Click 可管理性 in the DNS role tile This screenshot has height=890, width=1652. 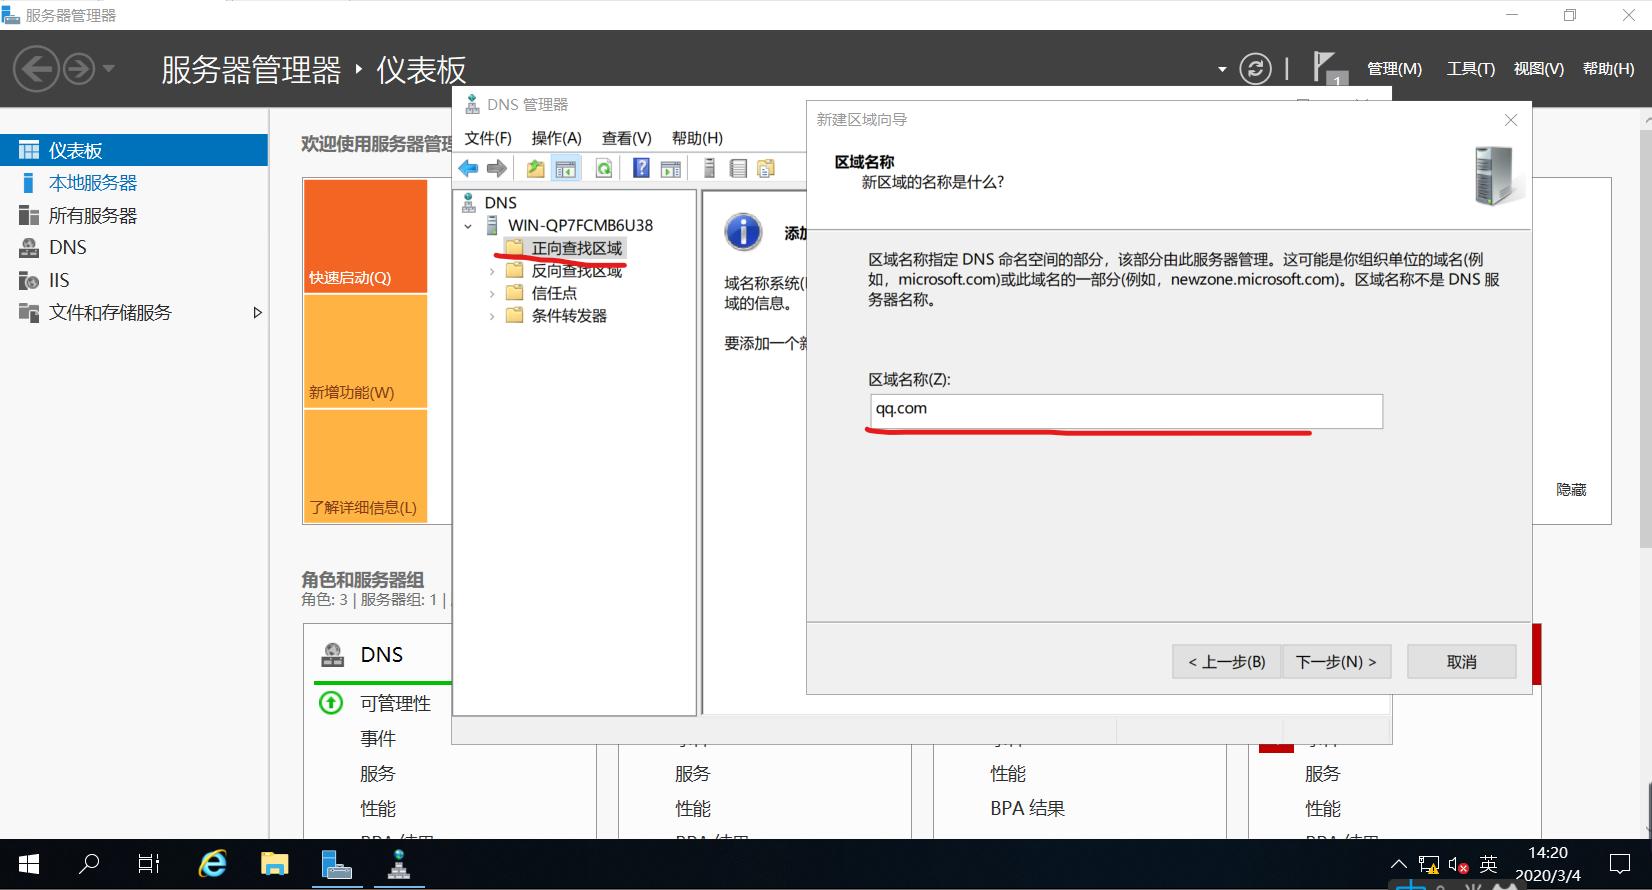tap(395, 704)
